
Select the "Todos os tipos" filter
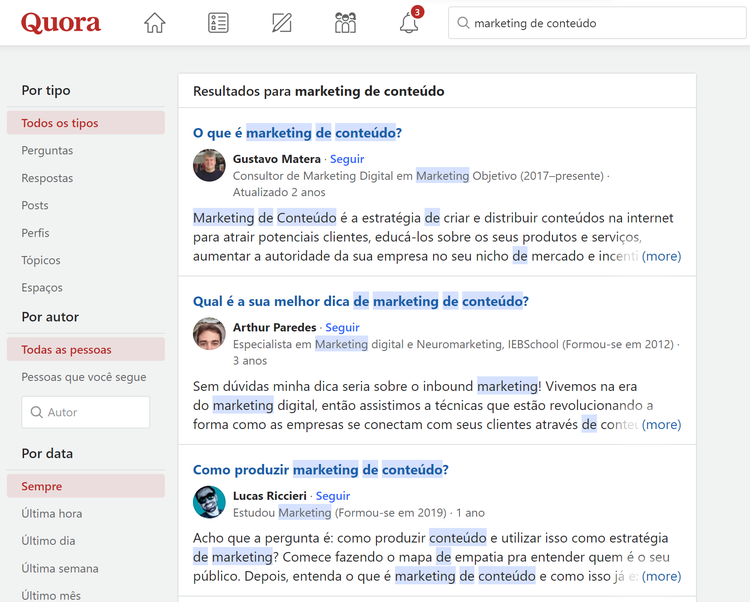tap(86, 123)
